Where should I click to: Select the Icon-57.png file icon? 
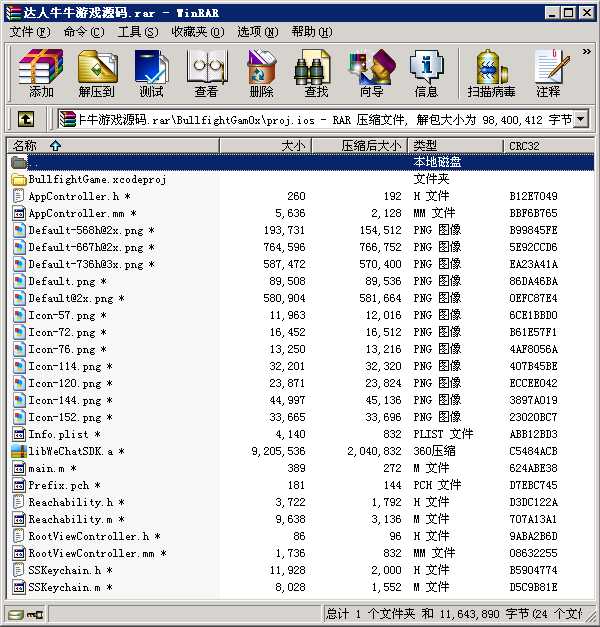(x=18, y=315)
